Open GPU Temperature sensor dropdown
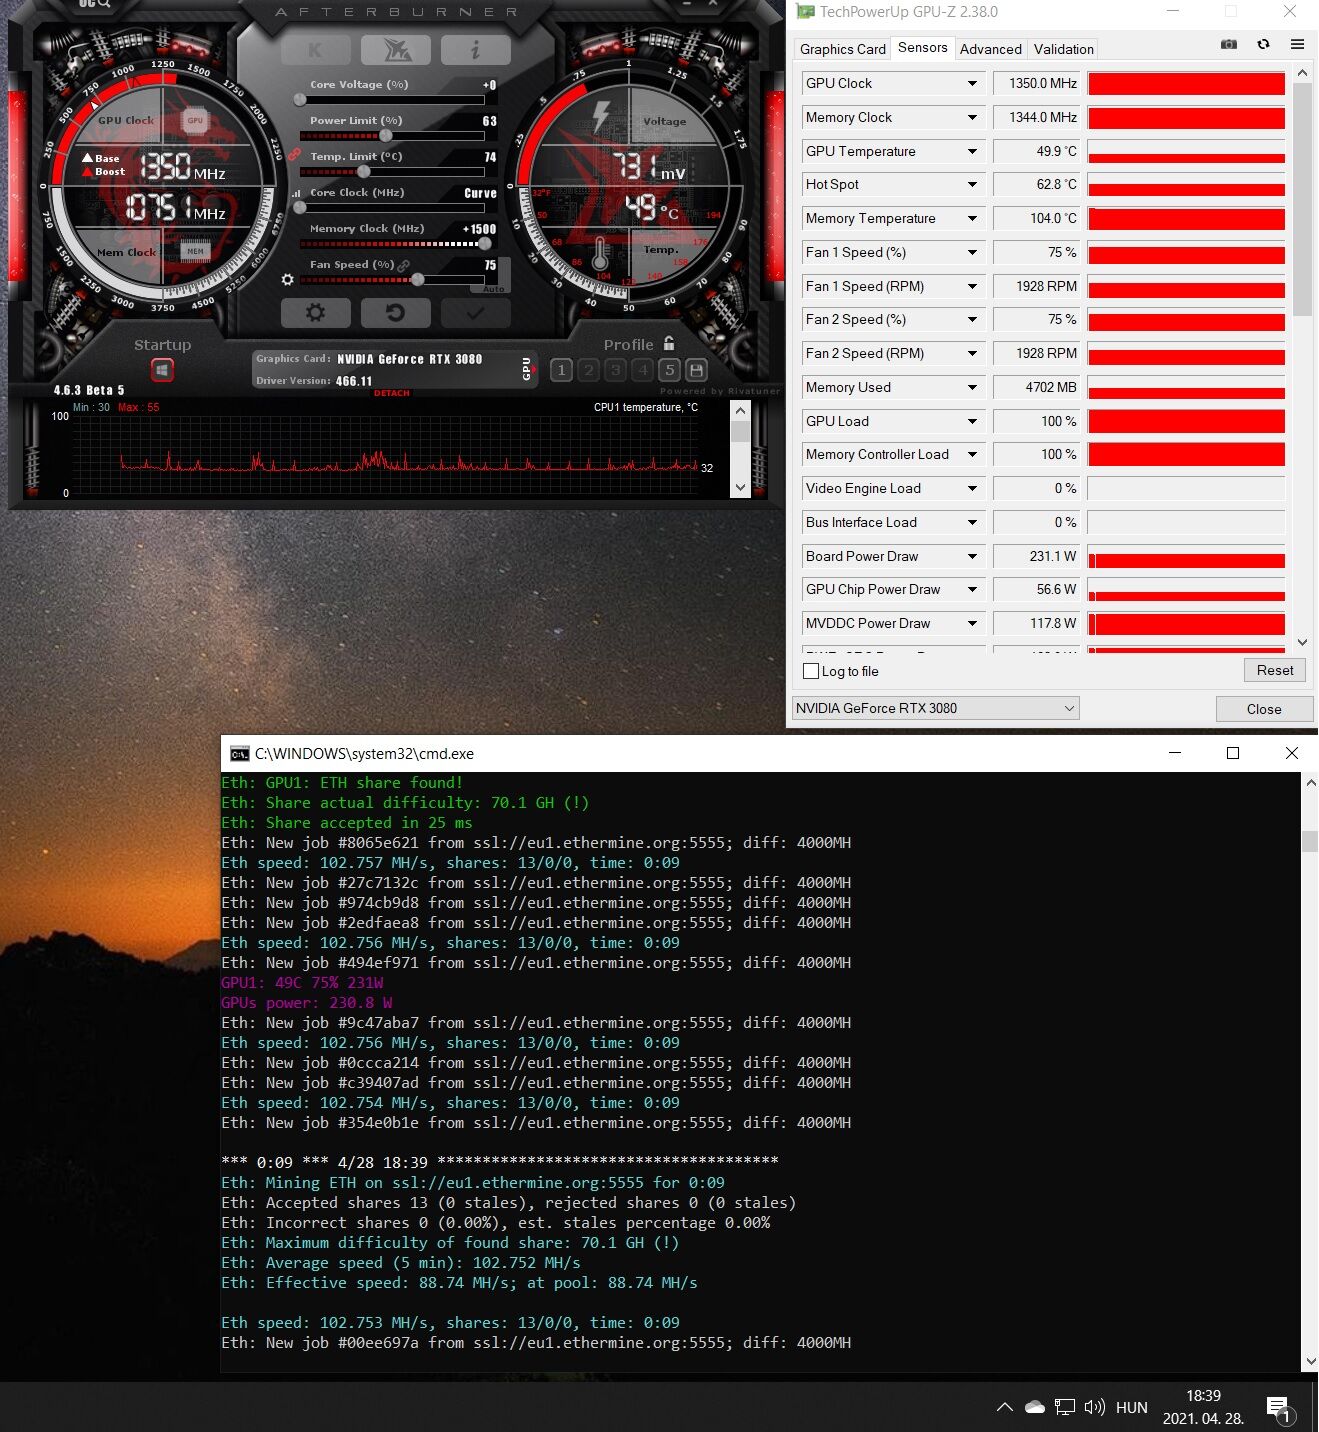This screenshot has width=1319, height=1432. (x=972, y=151)
